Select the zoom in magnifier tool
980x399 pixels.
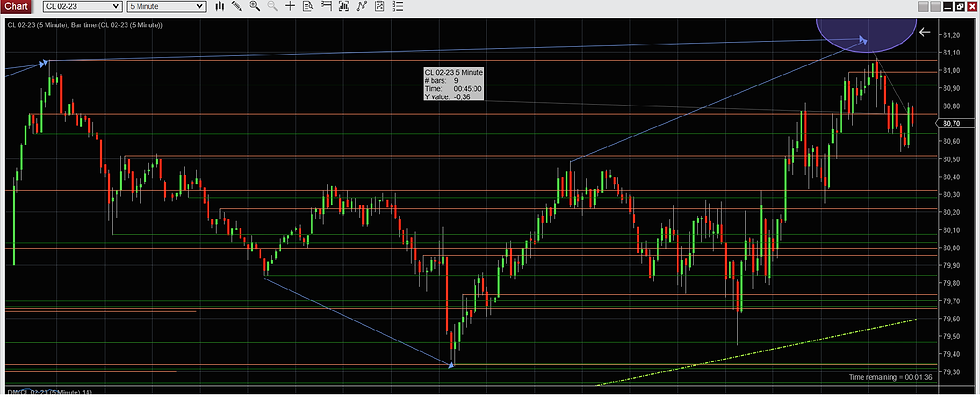(254, 6)
